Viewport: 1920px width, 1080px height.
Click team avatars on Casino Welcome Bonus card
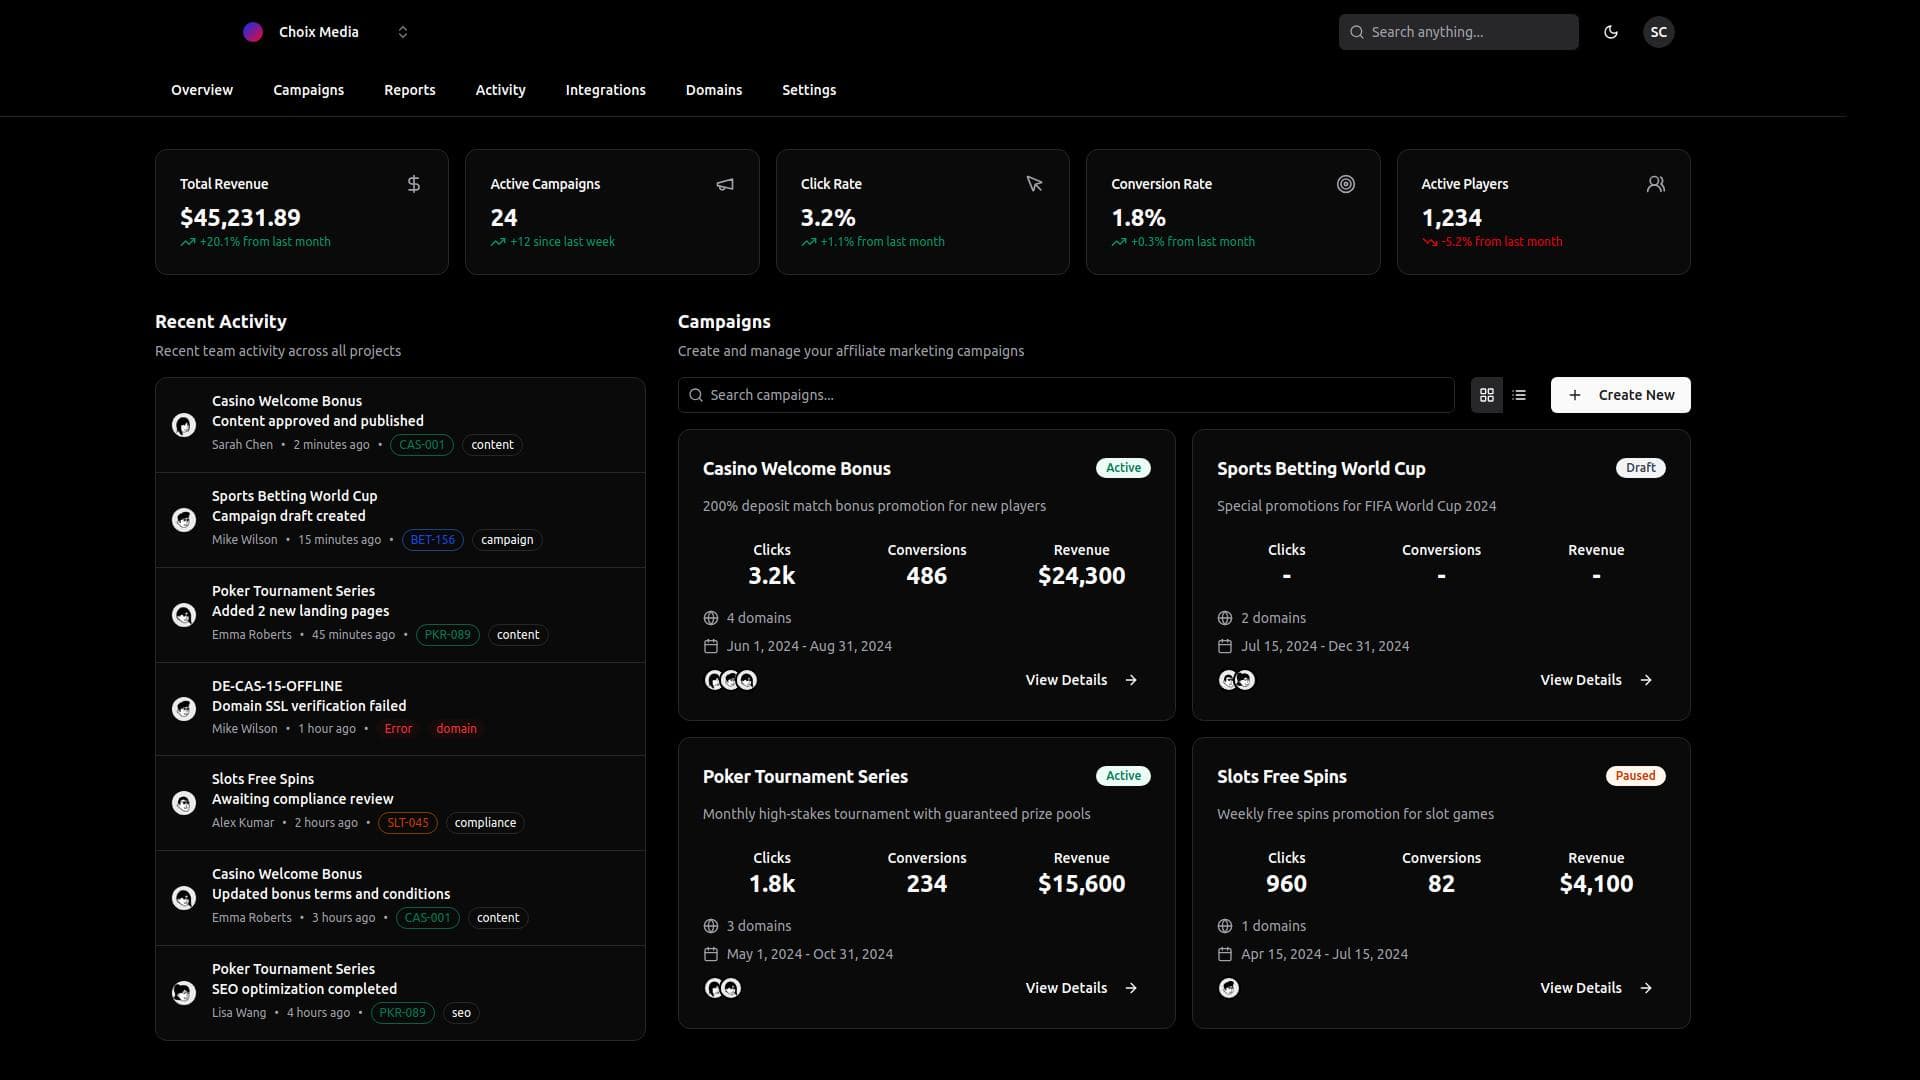pos(730,680)
